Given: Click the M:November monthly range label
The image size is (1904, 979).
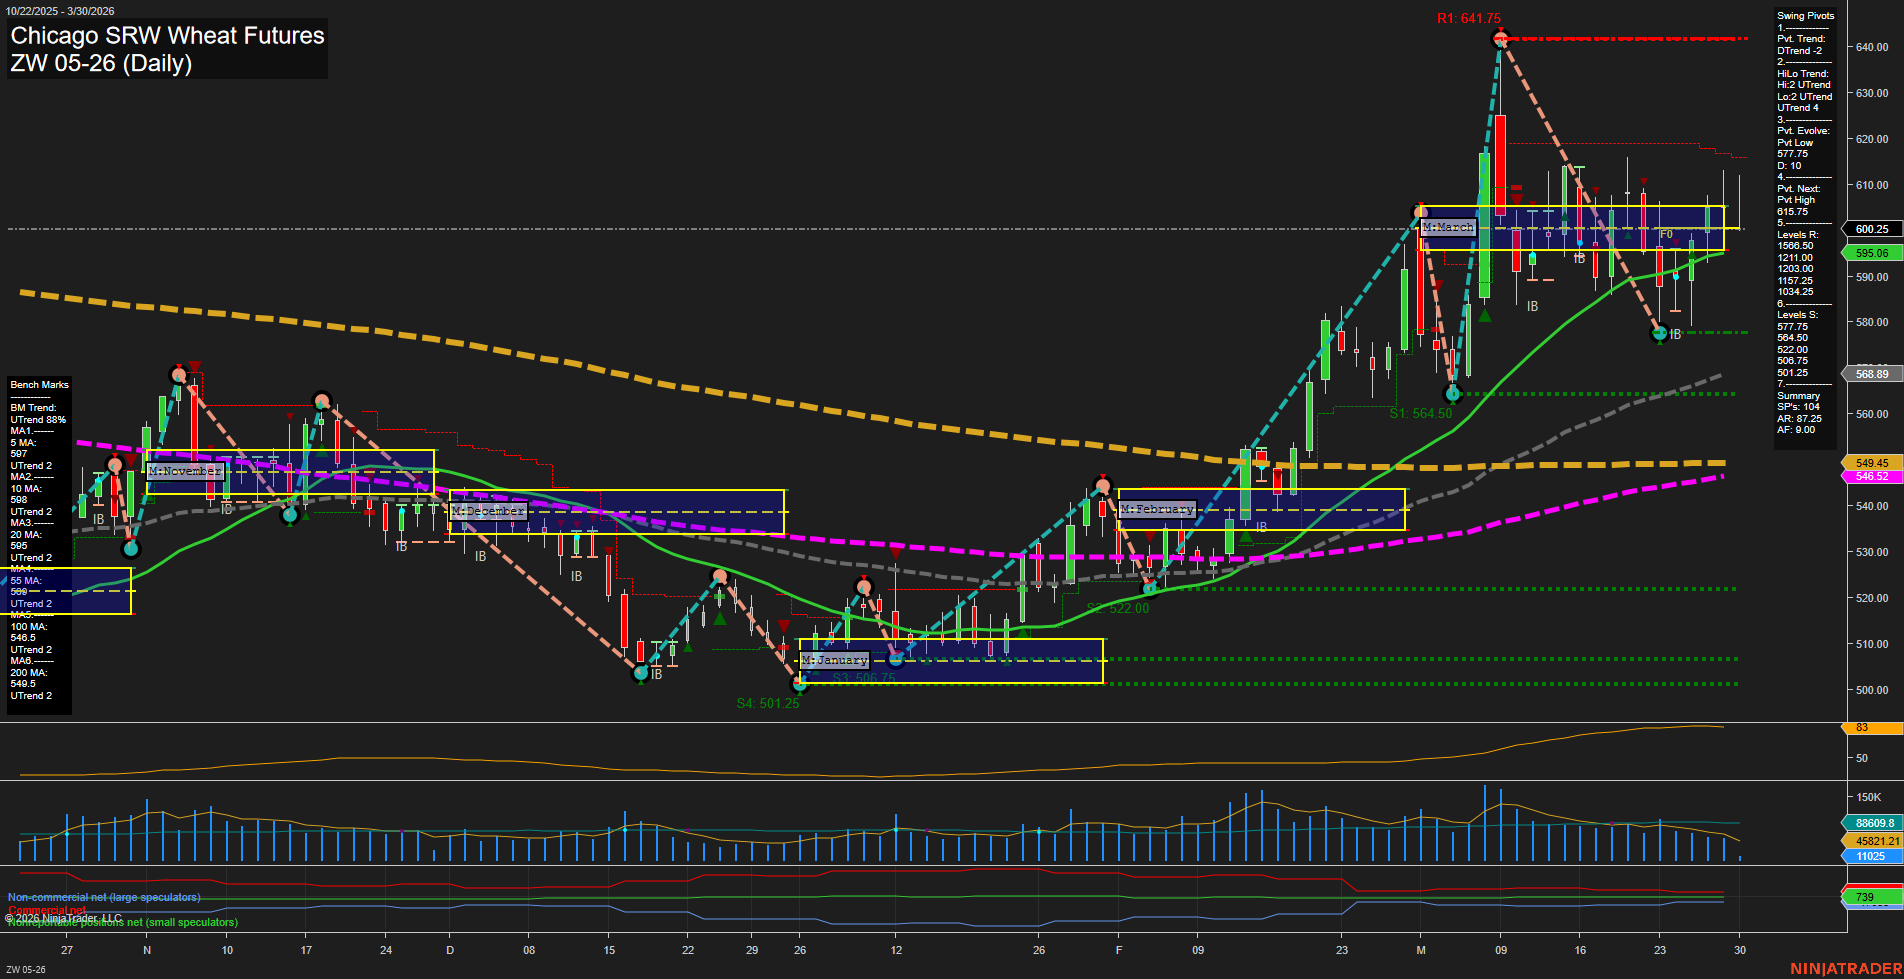Looking at the screenshot, I should click(x=185, y=471).
